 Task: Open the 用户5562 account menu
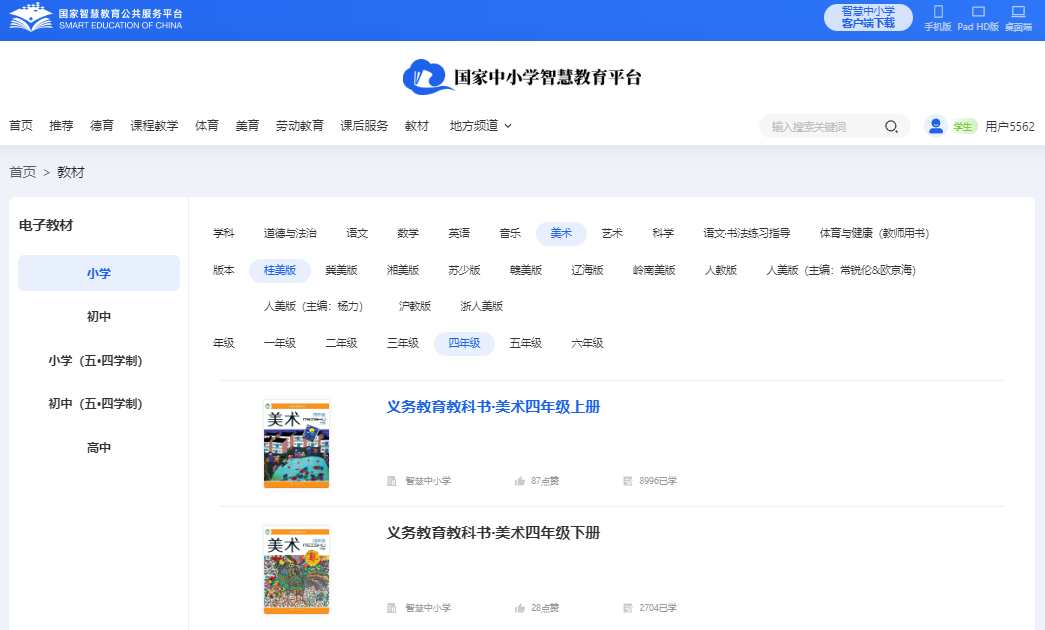pyautogui.click(x=1009, y=126)
